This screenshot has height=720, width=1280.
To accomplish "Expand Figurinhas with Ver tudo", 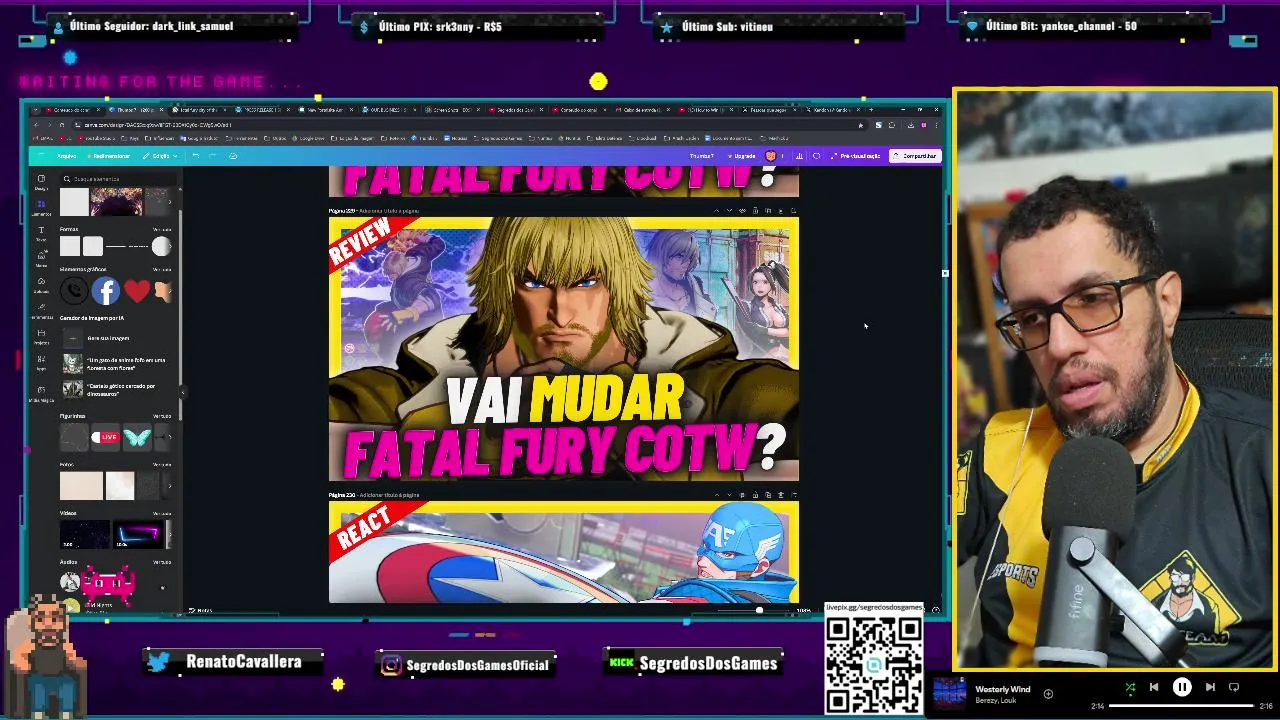I will 162,416.
